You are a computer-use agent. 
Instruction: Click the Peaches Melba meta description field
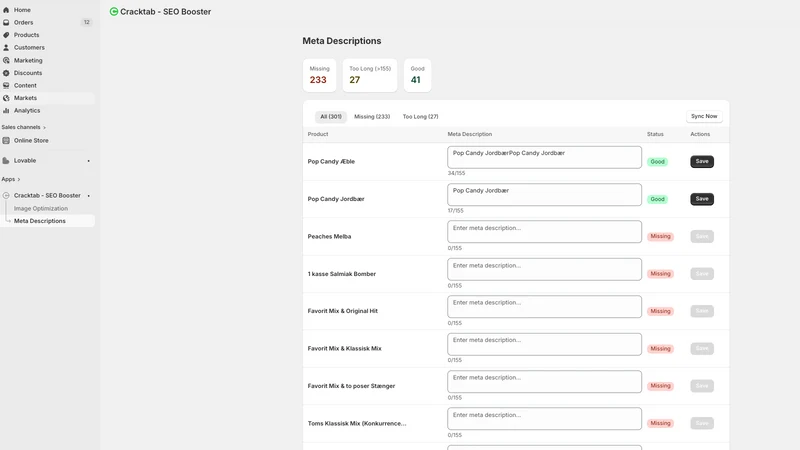[x=544, y=232]
